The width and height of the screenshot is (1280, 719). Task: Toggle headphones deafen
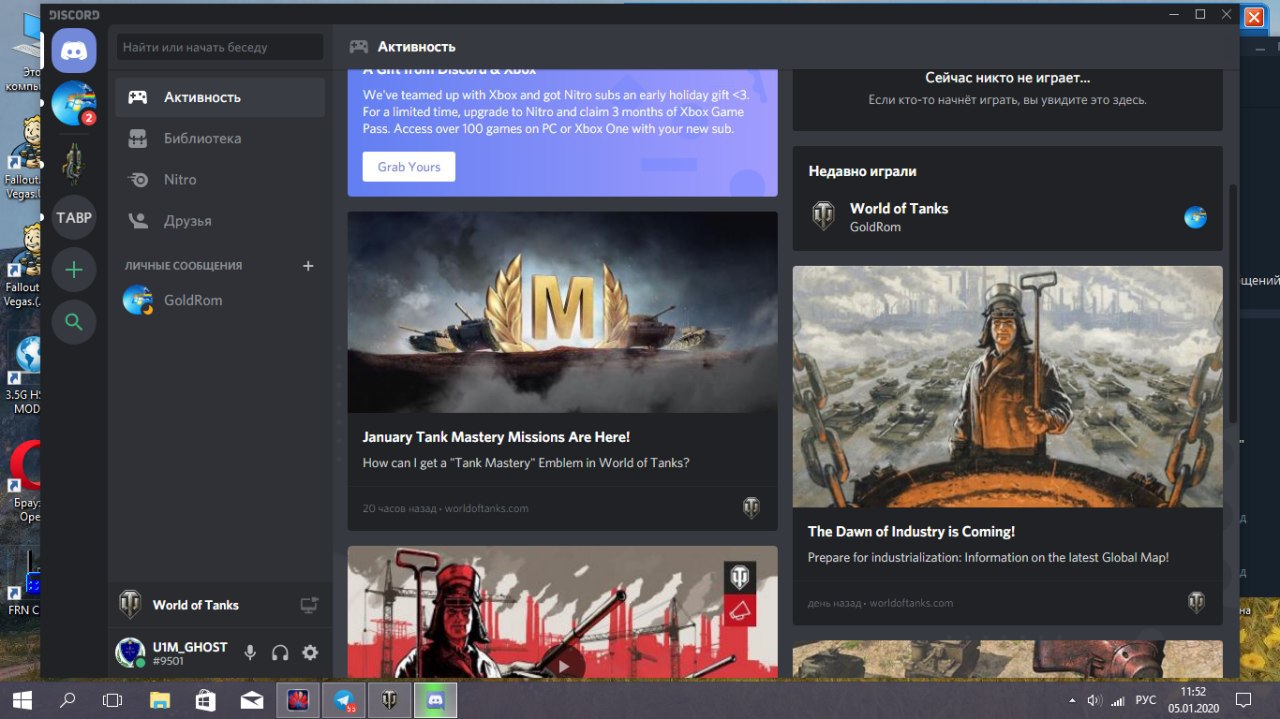tap(280, 653)
